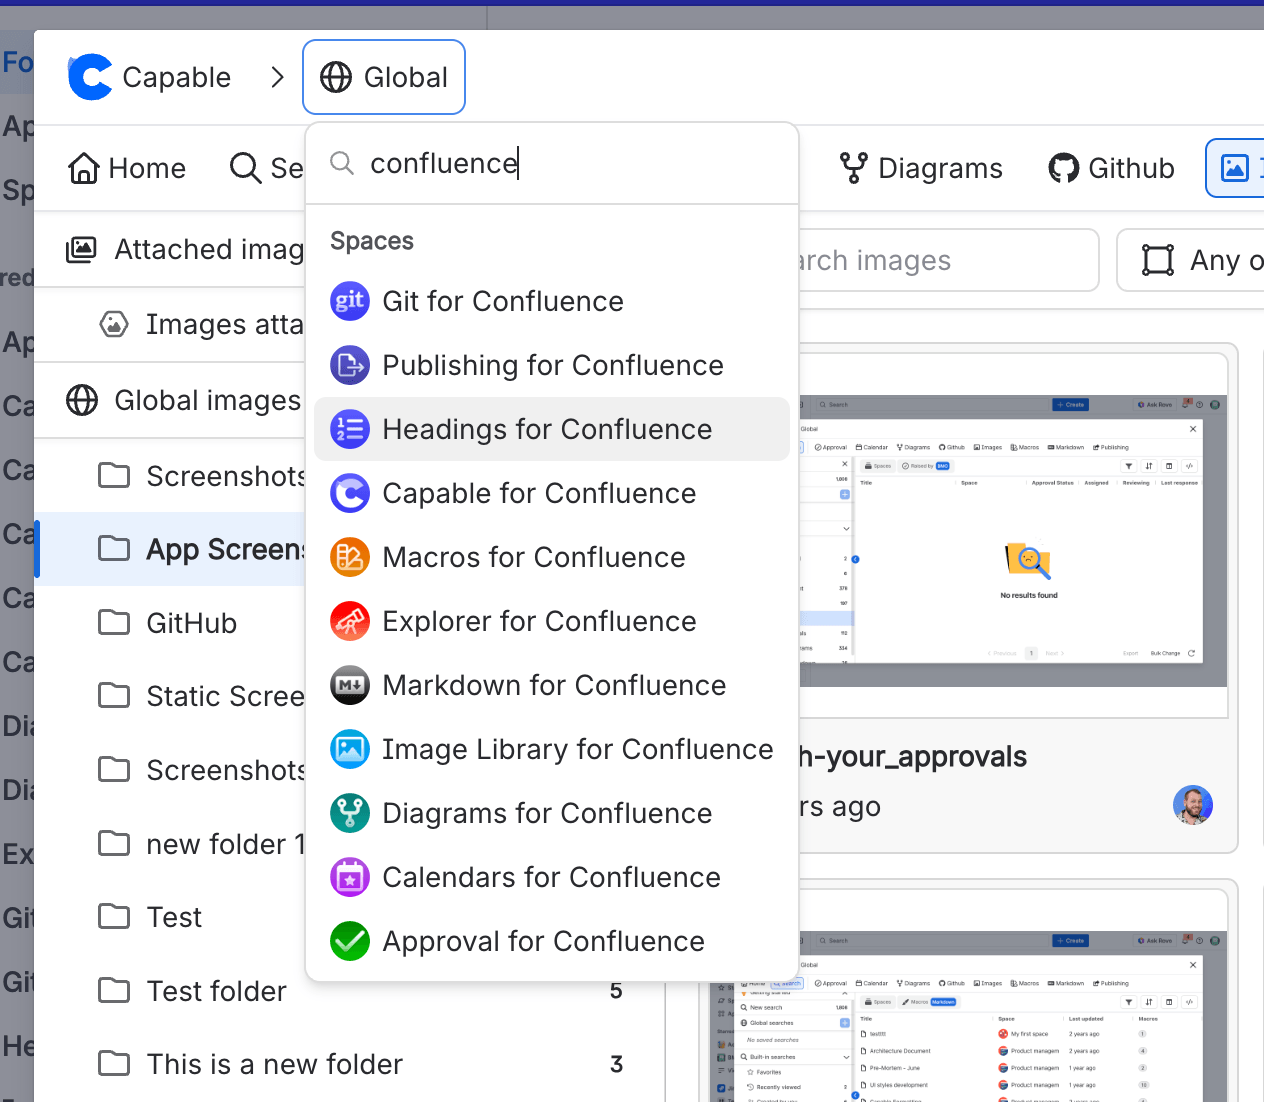The image size is (1264, 1102).
Task: Open the Calendars for Confluence icon
Action: 349,877
